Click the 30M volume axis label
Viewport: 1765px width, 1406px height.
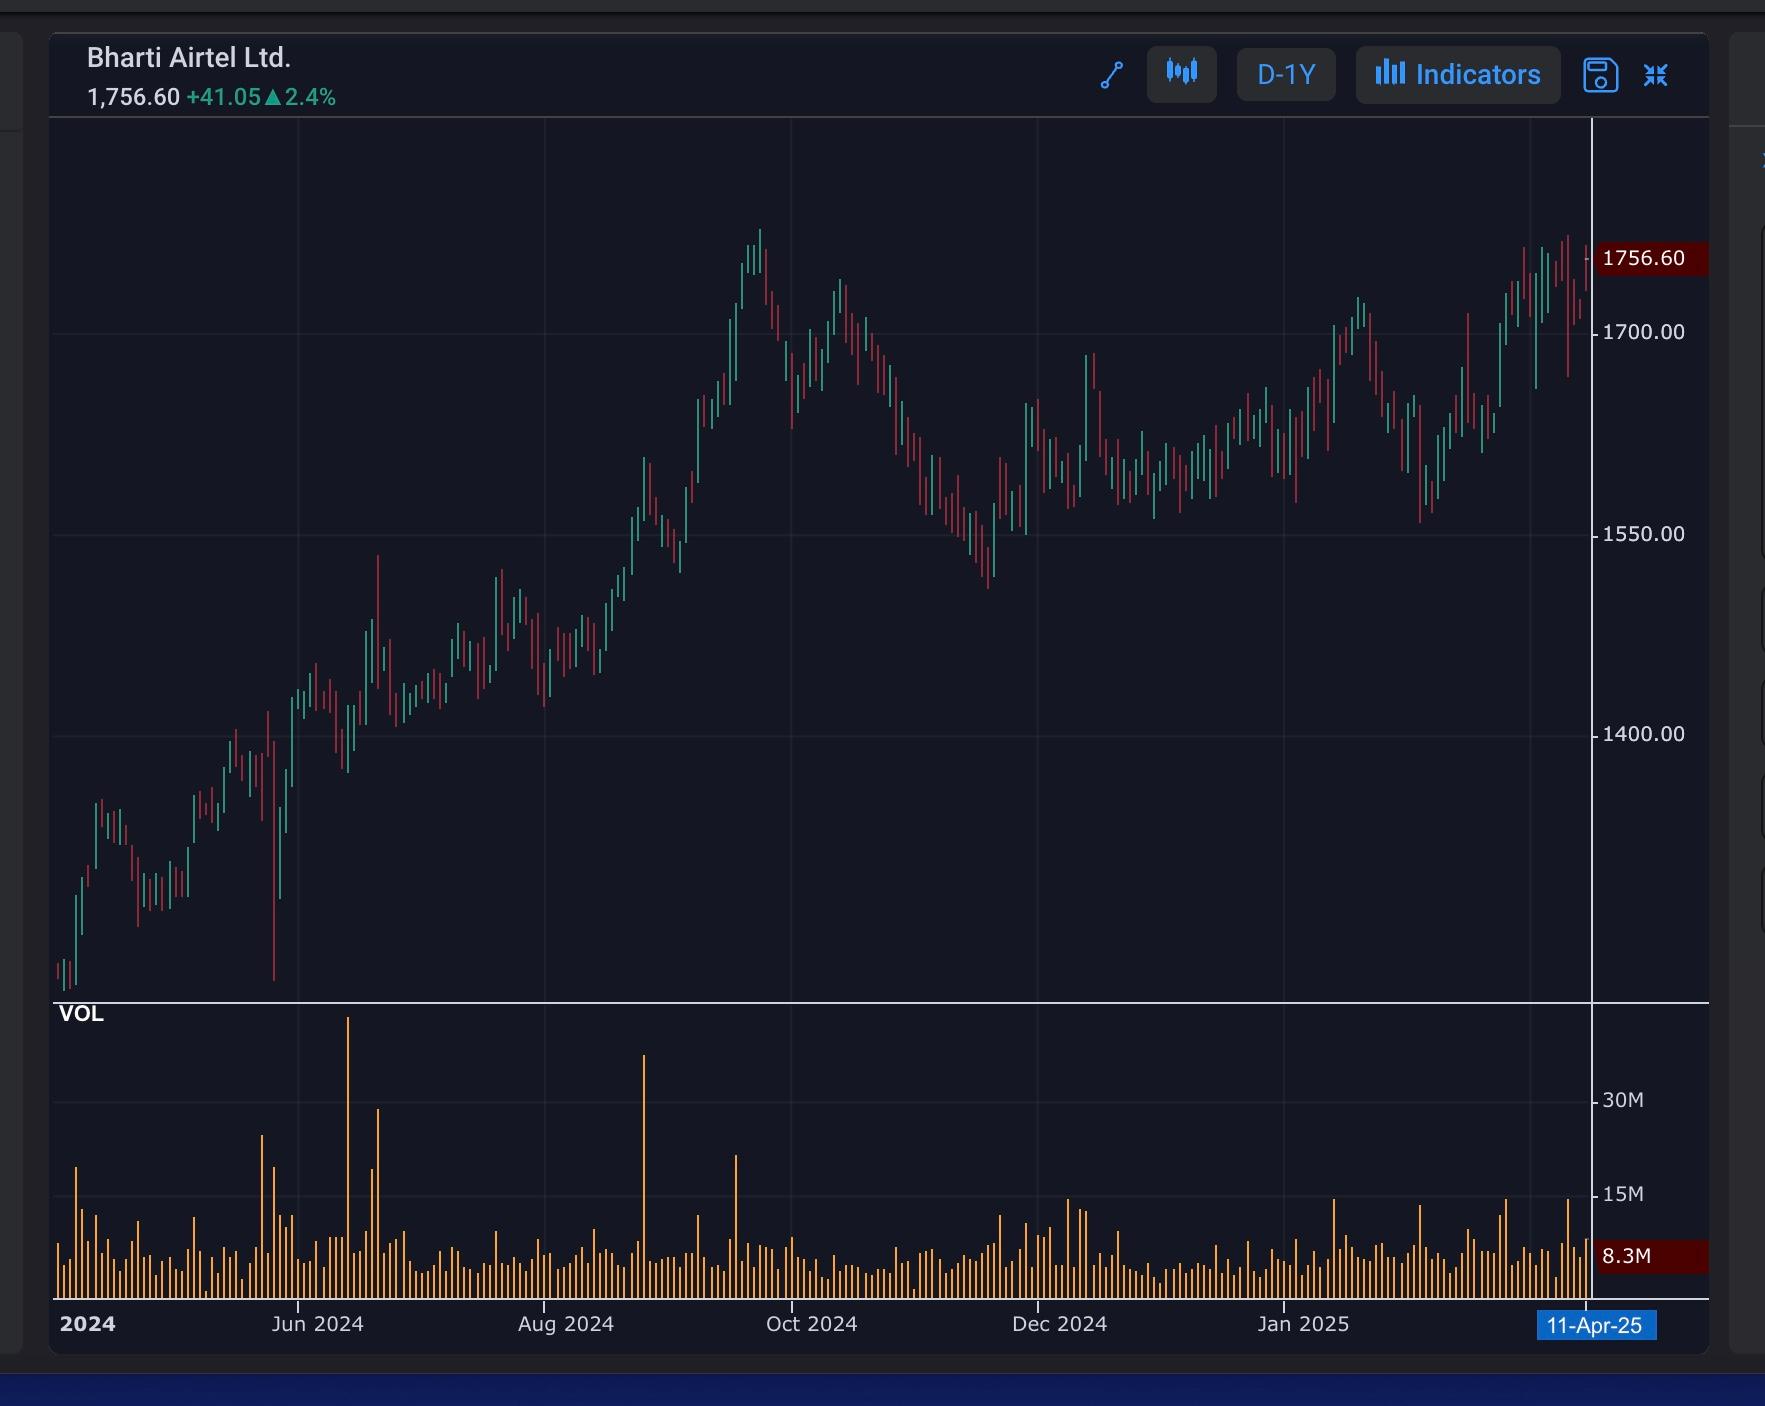1623,1100
